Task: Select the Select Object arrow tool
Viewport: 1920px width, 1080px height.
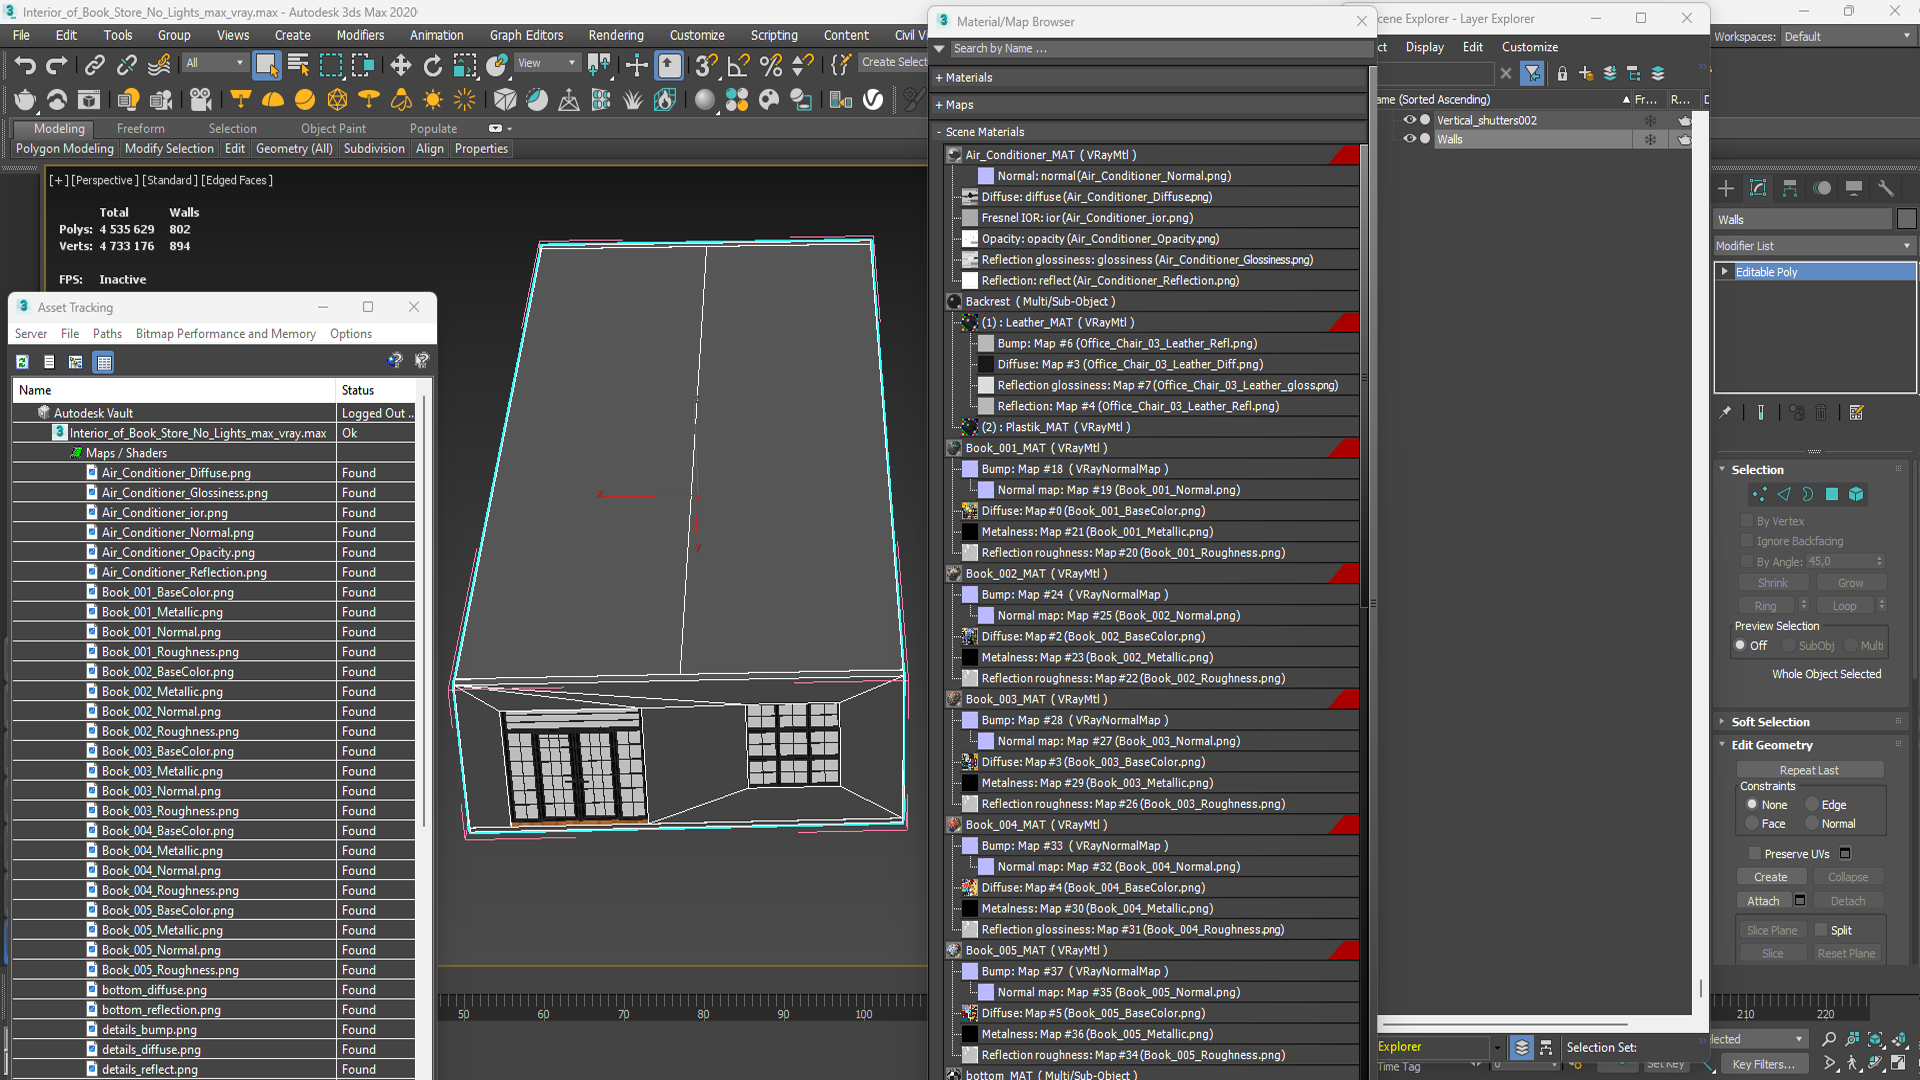Action: [x=266, y=66]
